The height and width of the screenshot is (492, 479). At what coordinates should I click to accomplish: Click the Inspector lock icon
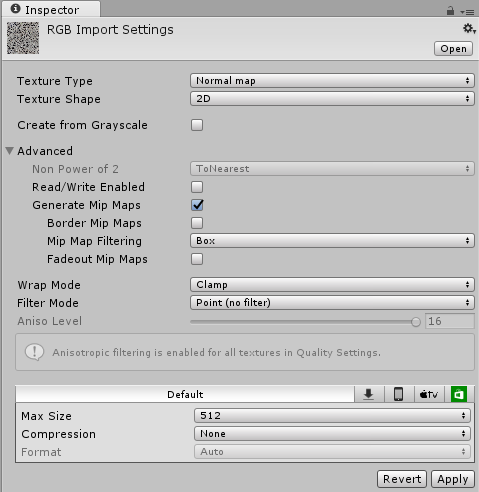coord(450,11)
